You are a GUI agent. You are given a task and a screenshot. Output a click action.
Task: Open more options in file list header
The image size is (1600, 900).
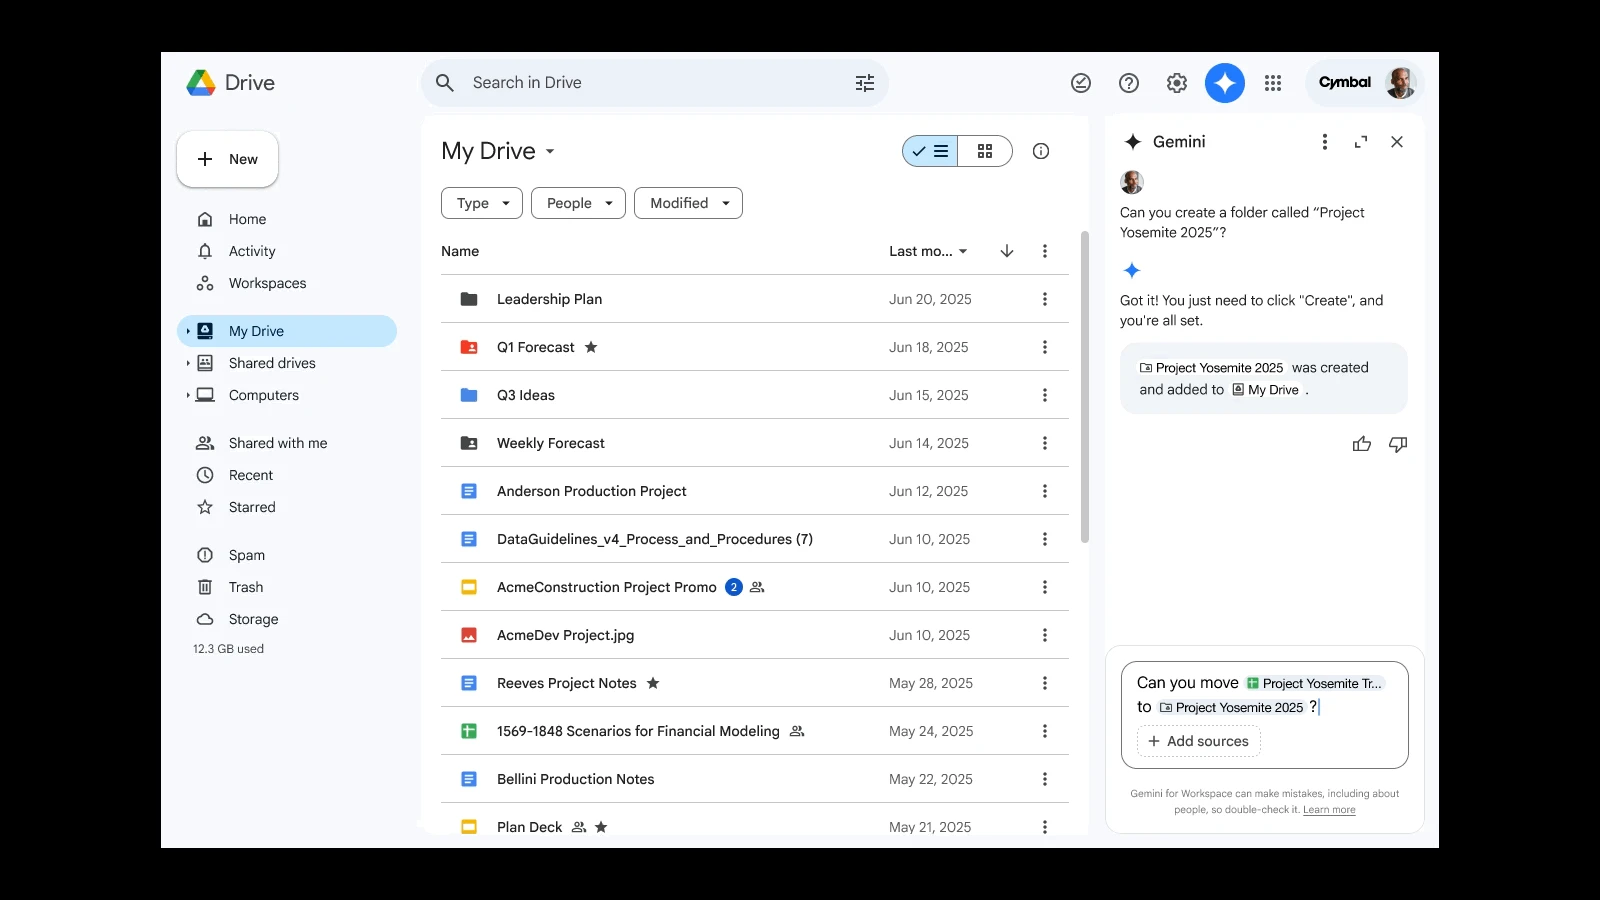click(1045, 251)
